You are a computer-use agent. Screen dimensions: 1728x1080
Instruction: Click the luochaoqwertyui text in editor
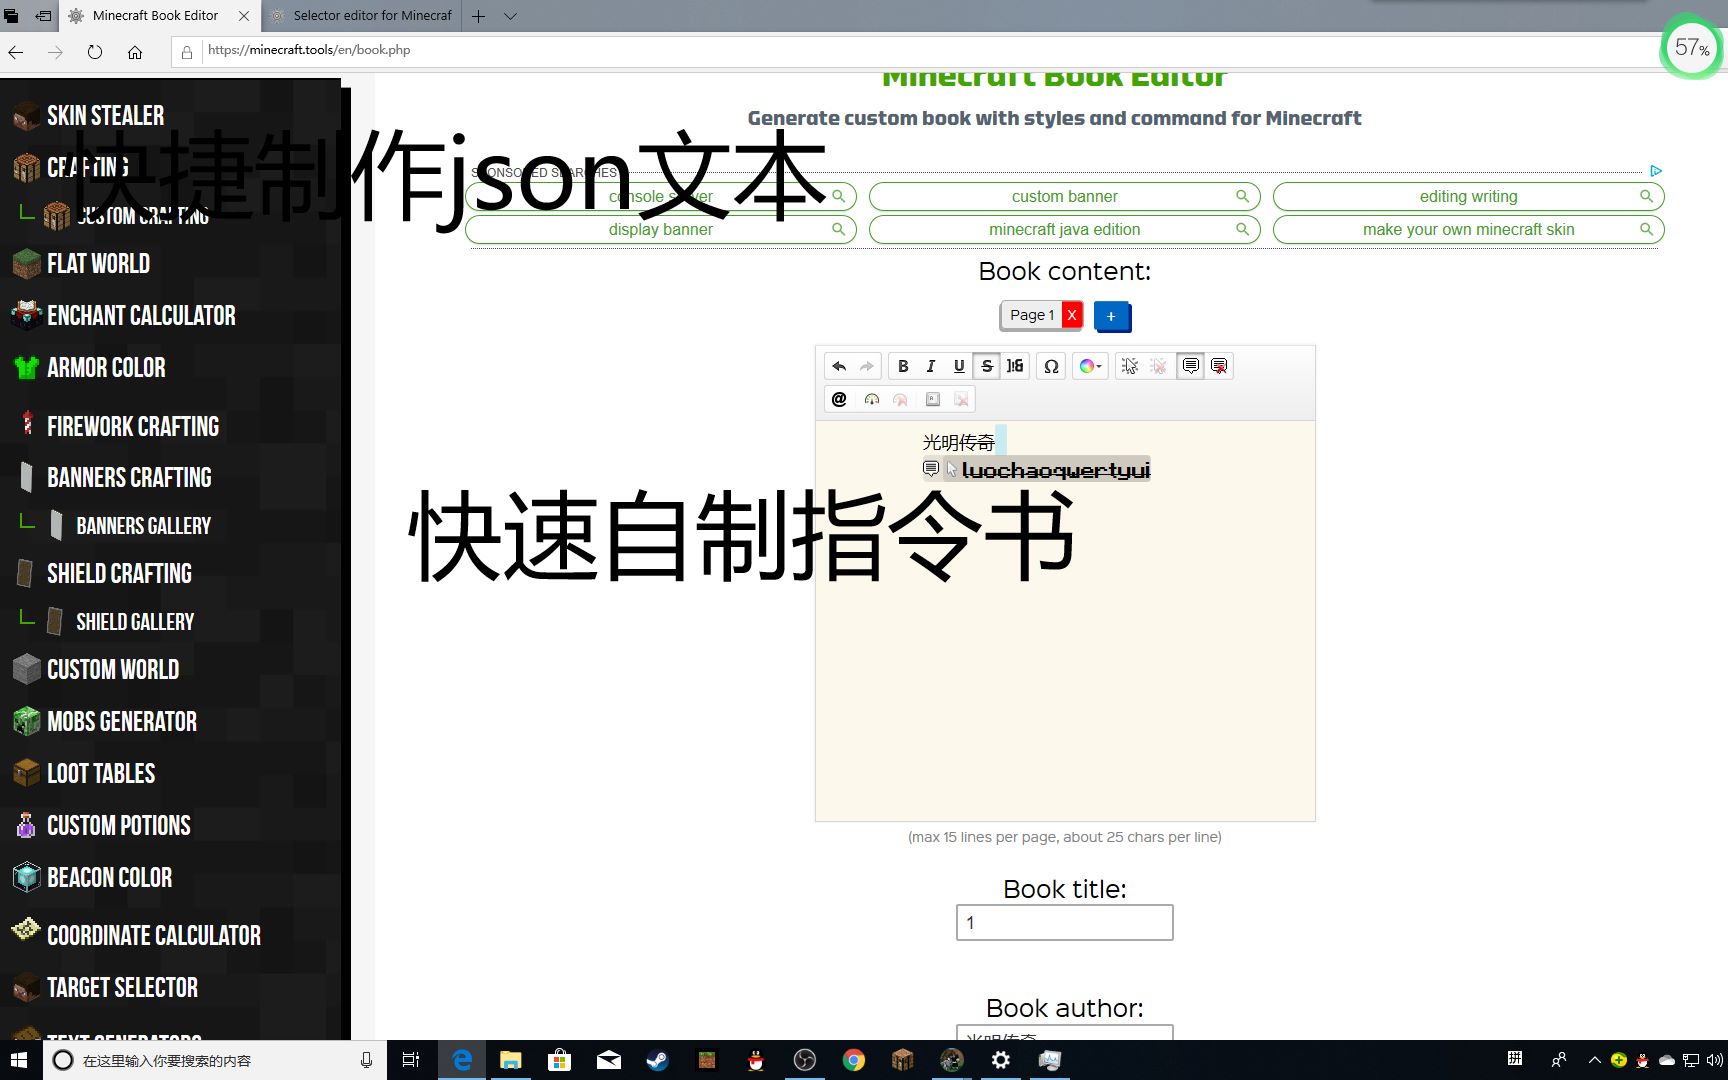1055,470
